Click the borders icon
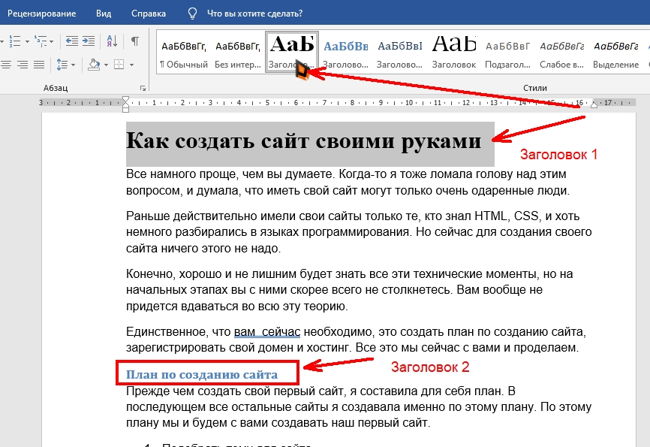 [x=119, y=65]
